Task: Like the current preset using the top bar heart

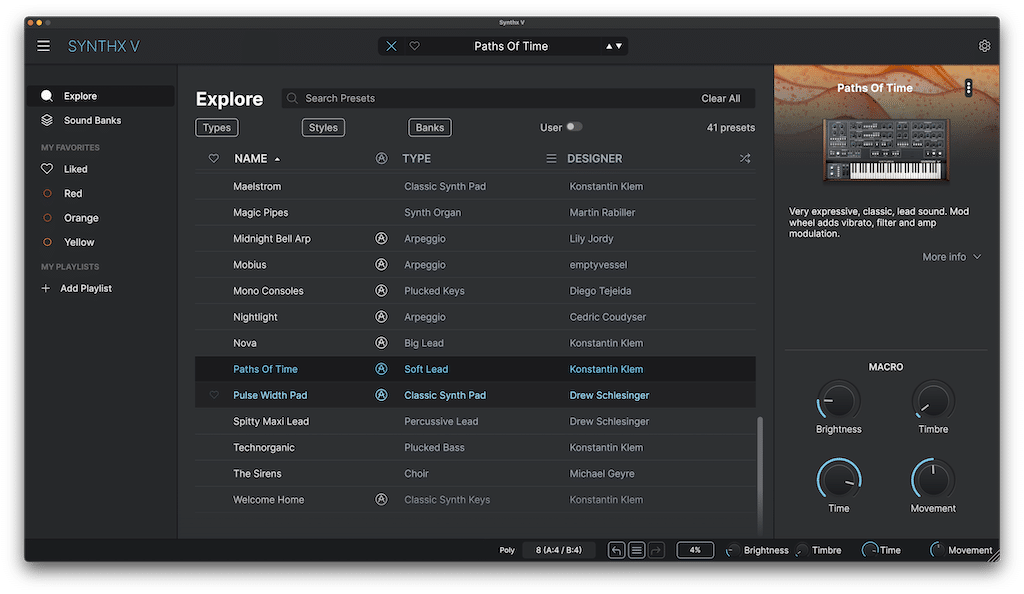Action: [x=415, y=46]
